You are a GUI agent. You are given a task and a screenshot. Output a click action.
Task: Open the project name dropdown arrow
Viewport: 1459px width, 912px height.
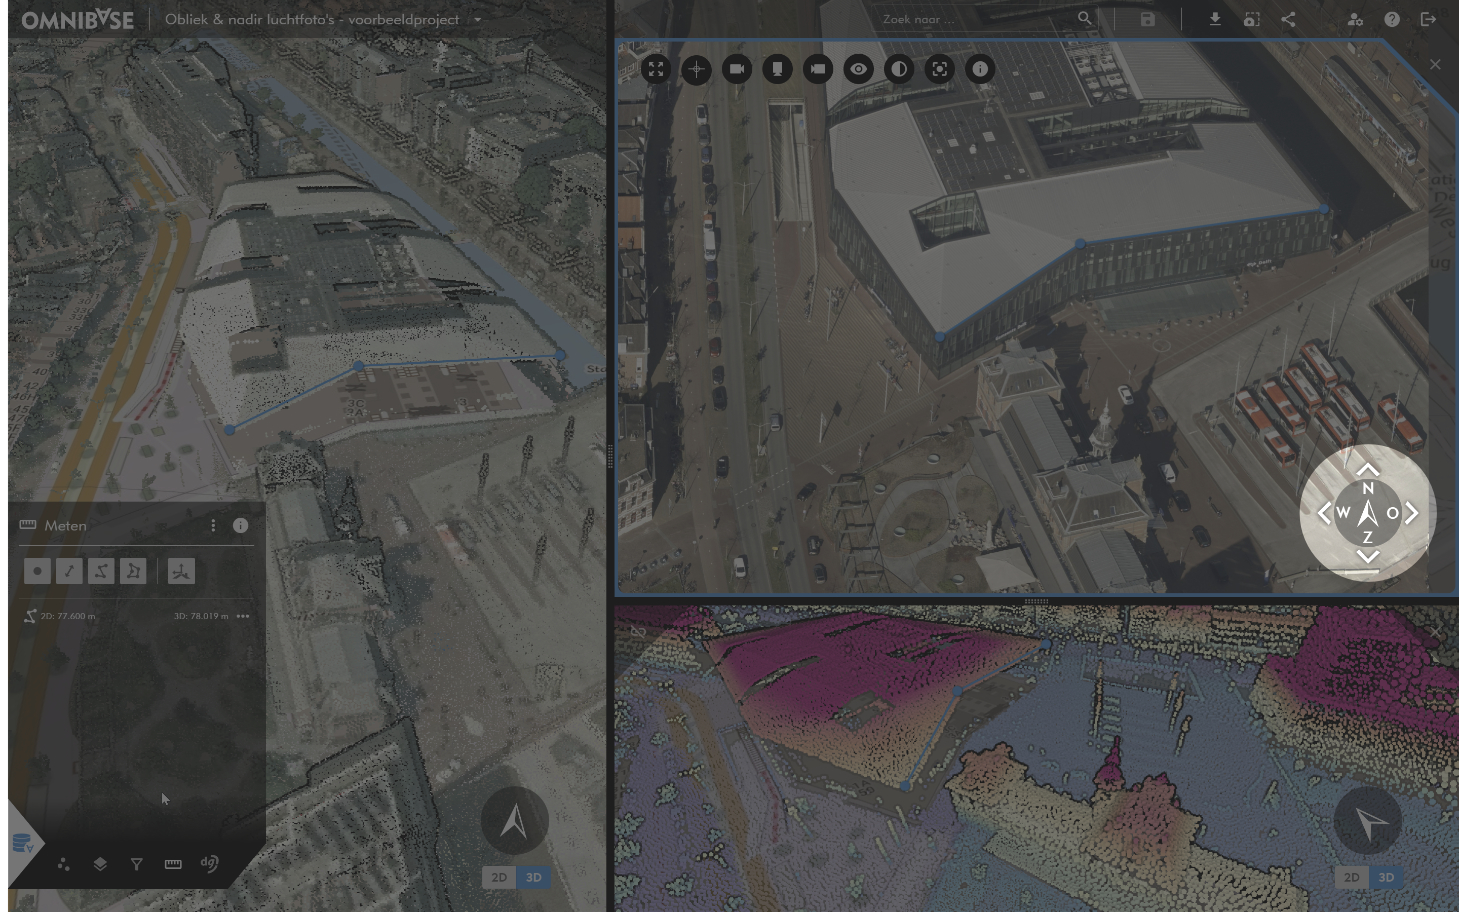coord(477,19)
